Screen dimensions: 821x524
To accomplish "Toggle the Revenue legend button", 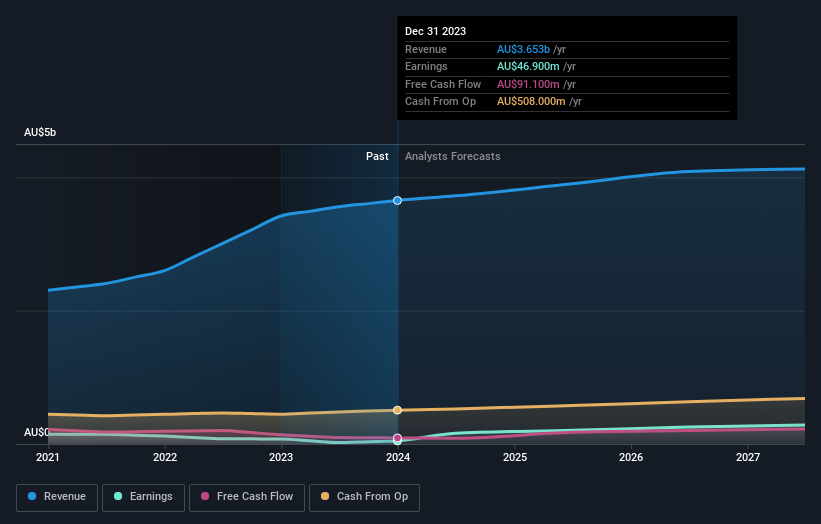I will 57,497.
